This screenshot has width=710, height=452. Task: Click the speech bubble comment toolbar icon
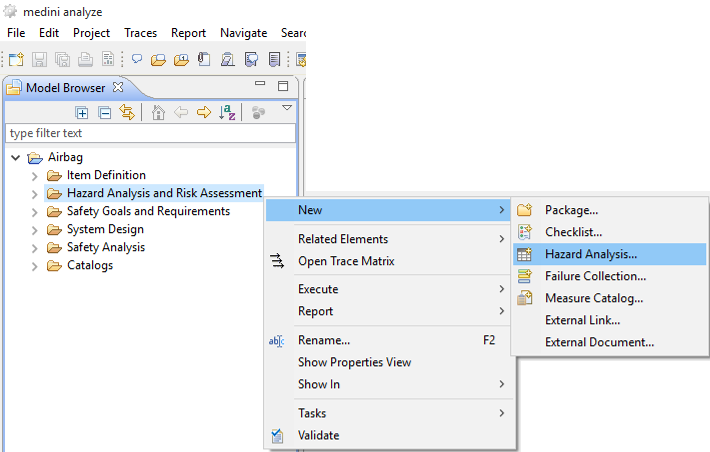click(137, 60)
